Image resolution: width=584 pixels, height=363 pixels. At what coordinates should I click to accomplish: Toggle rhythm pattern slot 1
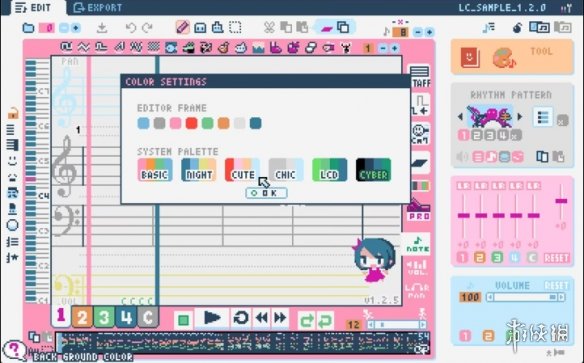tap(463, 135)
